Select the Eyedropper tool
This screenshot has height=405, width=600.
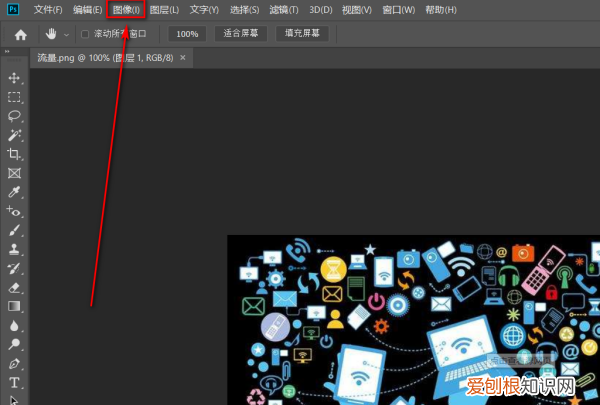point(14,192)
